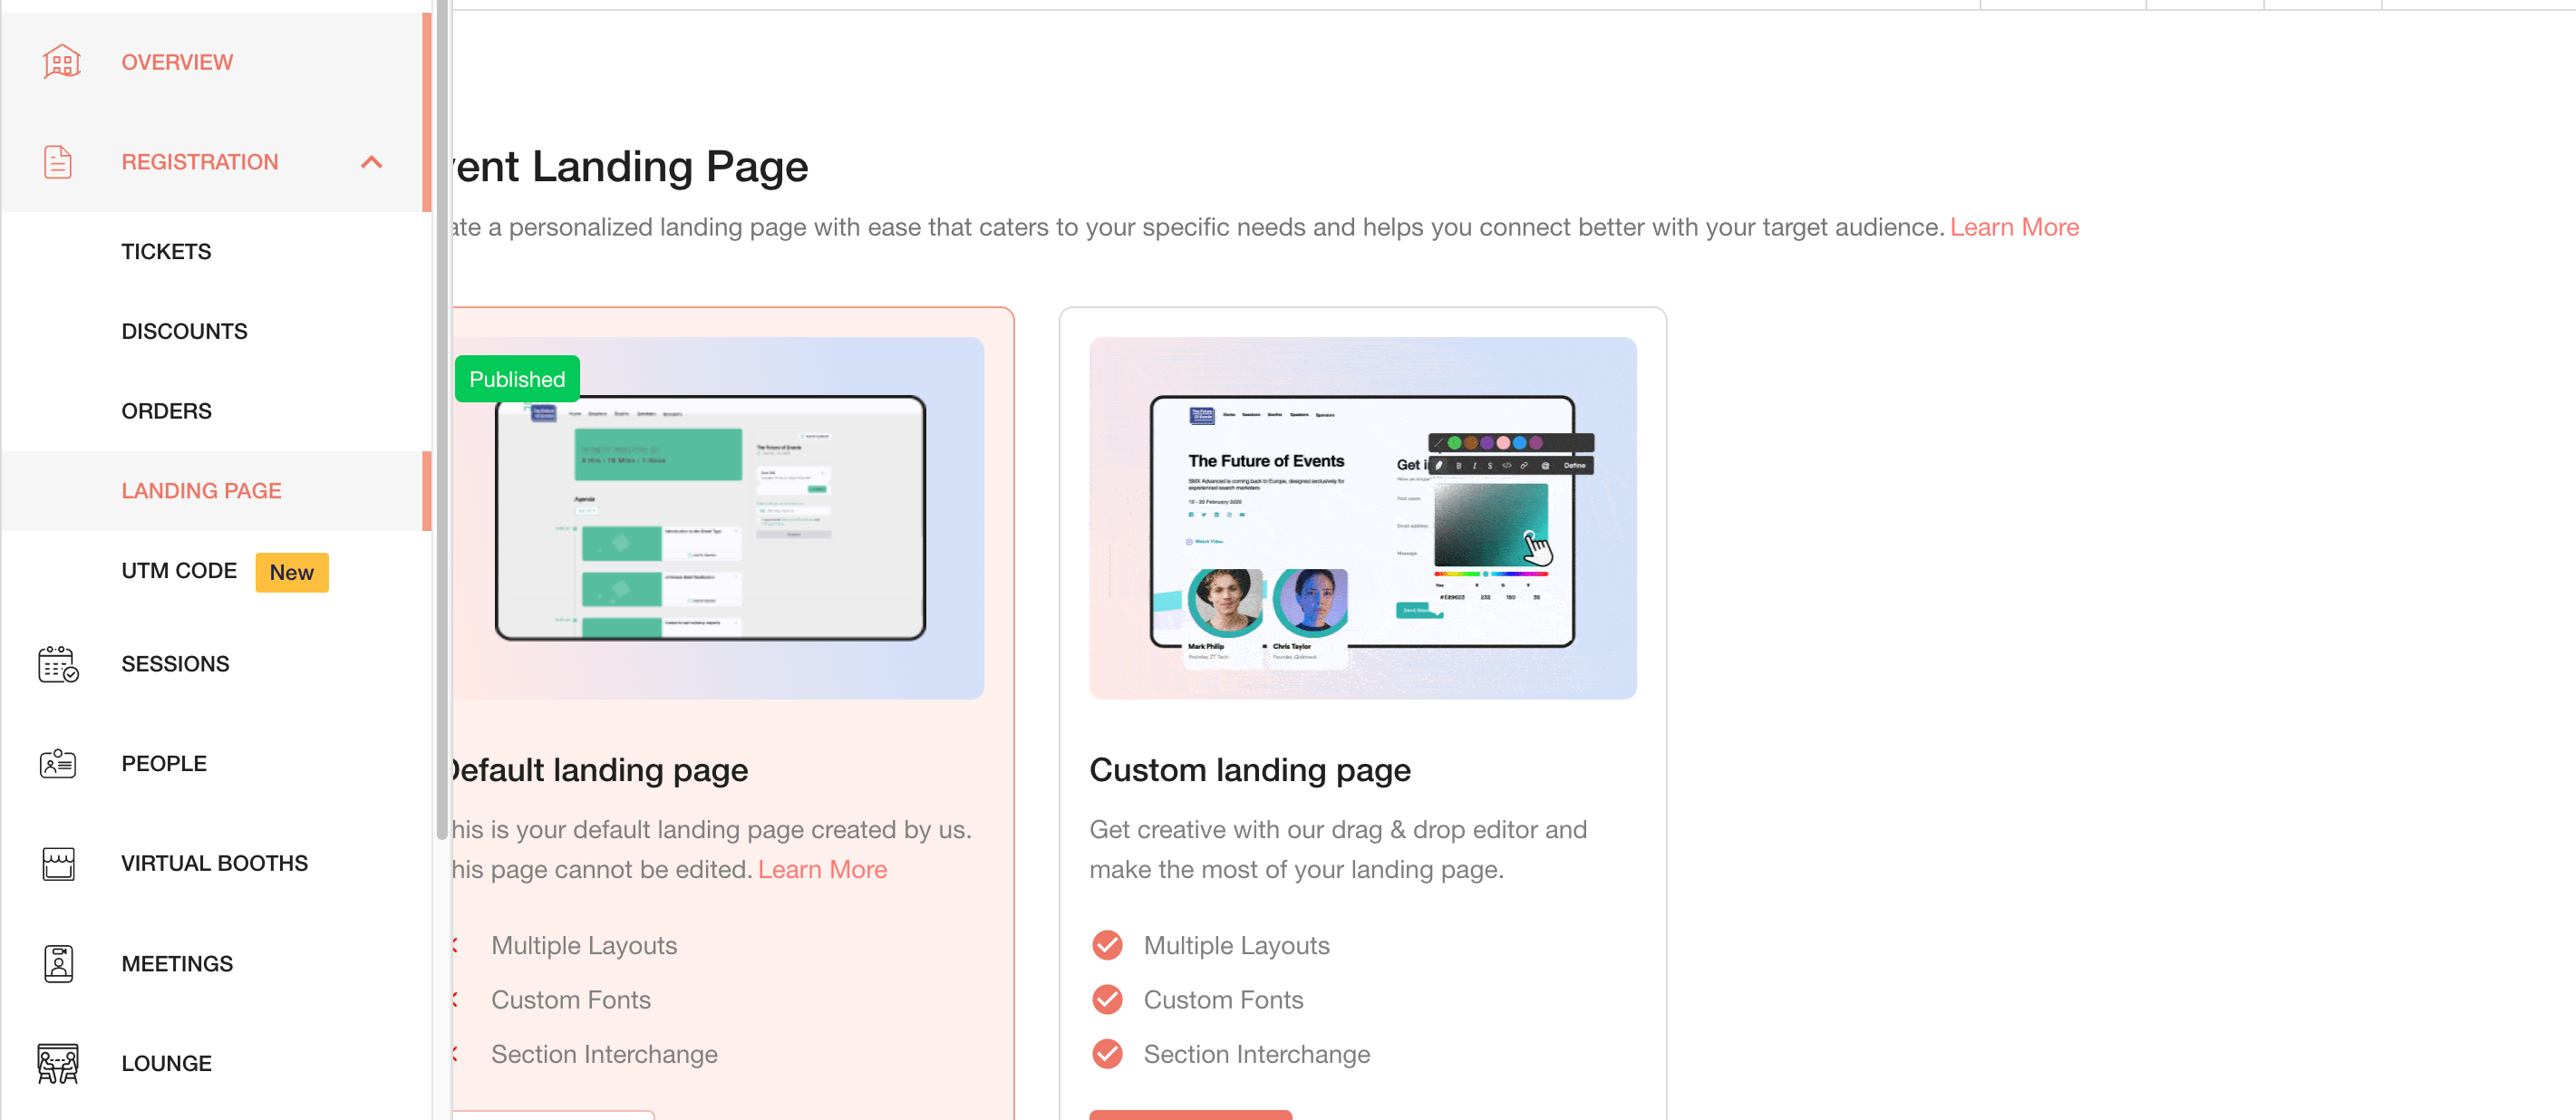2576x1120 pixels.
Task: Click the green Published badge
Action: (517, 379)
